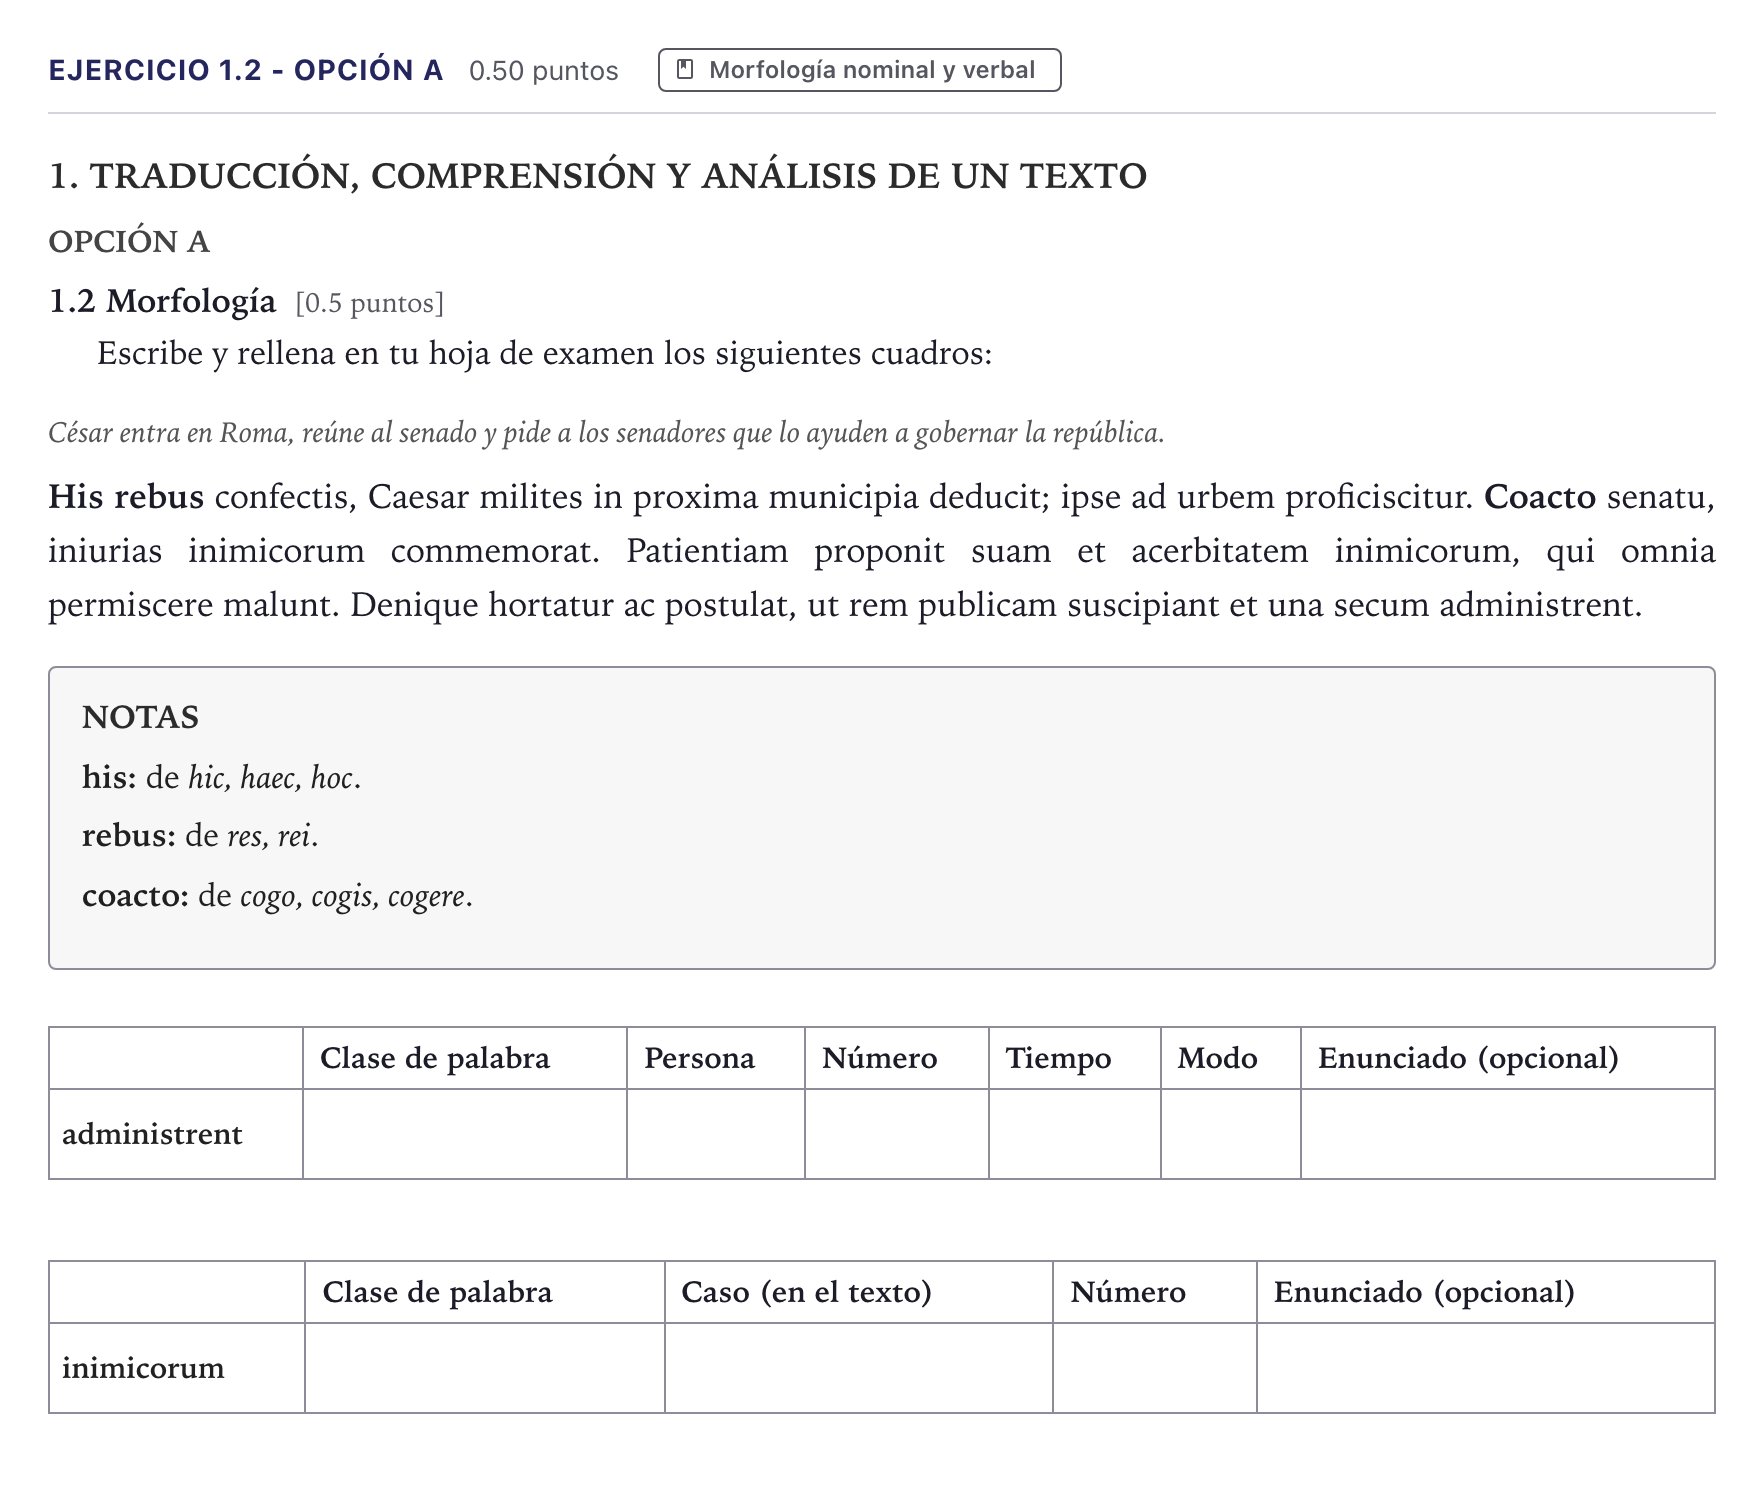Click 'Número' header in the administrent table
The height and width of the screenshot is (1488, 1764).
tap(897, 1058)
